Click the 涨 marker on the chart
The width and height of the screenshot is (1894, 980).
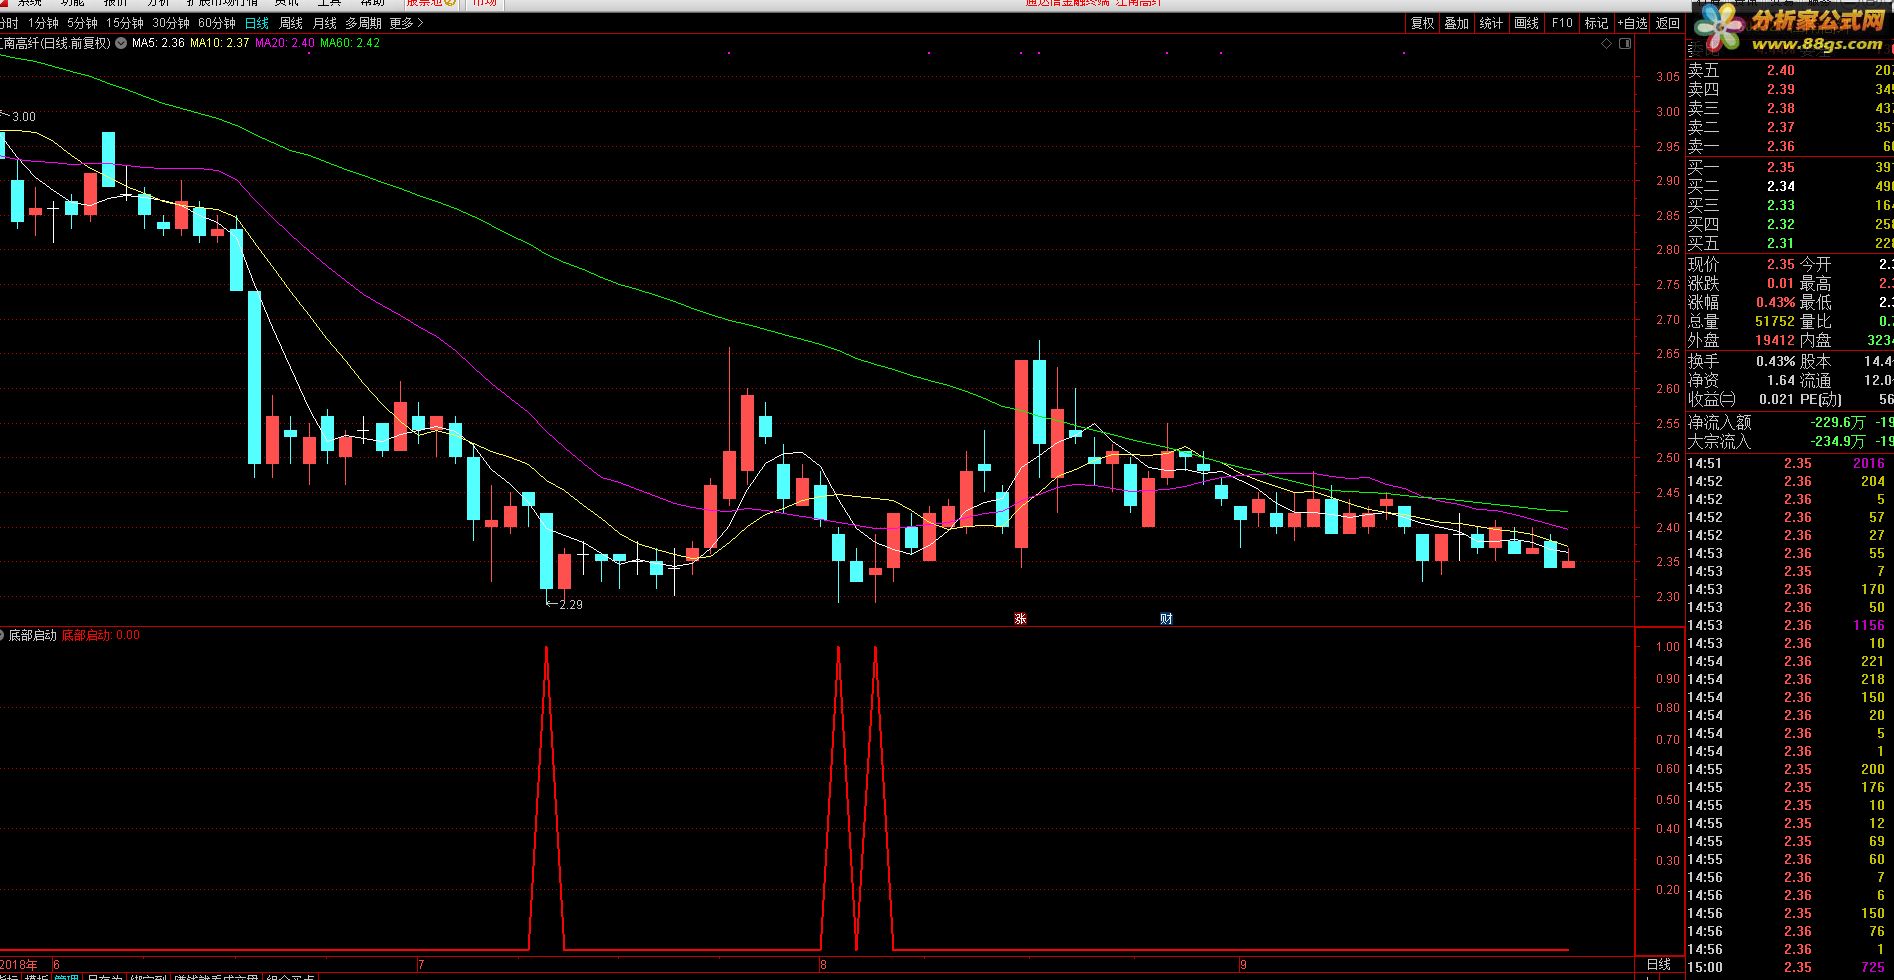click(1020, 618)
